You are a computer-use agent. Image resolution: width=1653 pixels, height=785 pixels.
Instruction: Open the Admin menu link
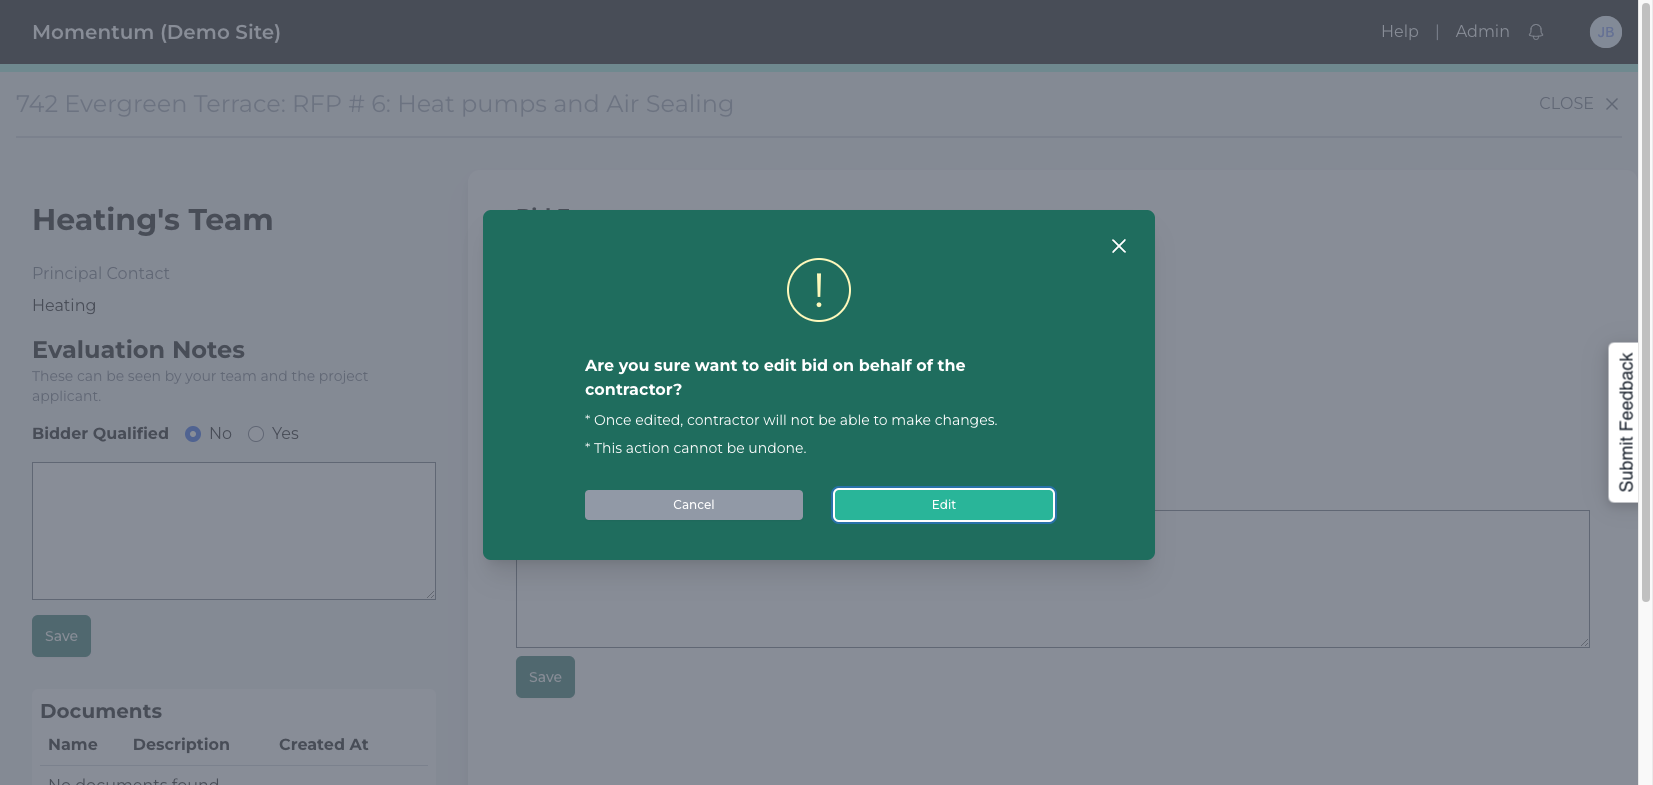point(1482,32)
